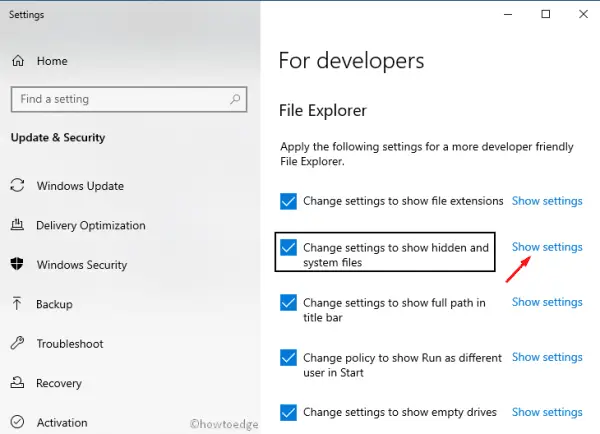Open Show settings for full path
This screenshot has width=600, height=434.
click(547, 302)
